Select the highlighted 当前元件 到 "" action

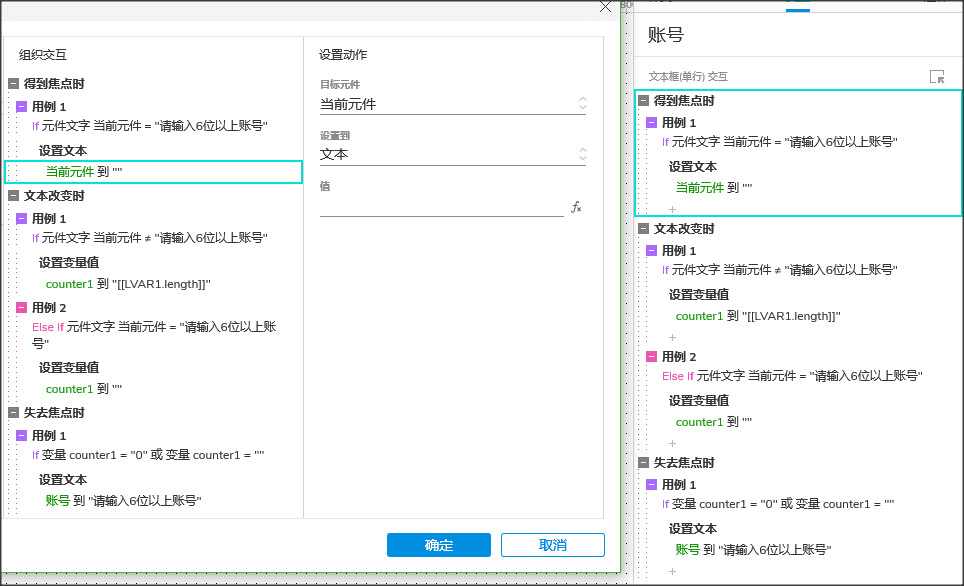[154, 171]
